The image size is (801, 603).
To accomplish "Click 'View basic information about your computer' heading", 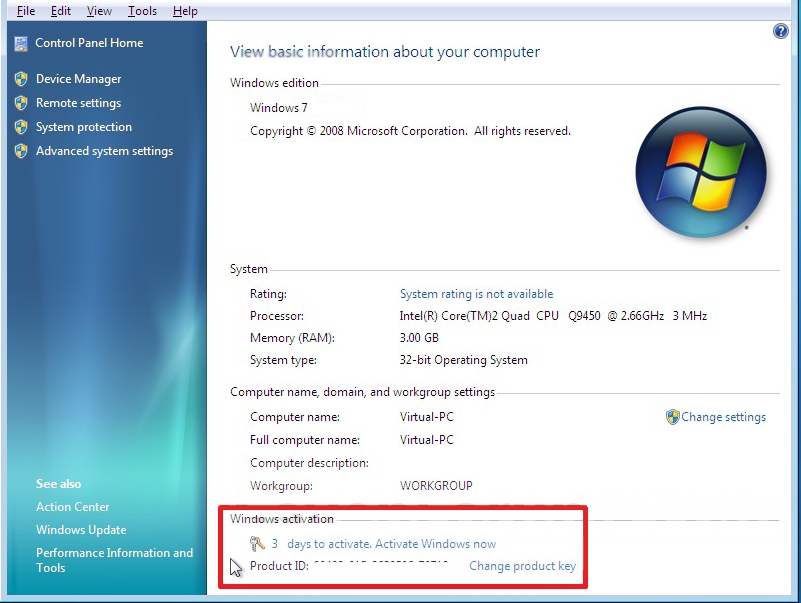I will point(385,52).
